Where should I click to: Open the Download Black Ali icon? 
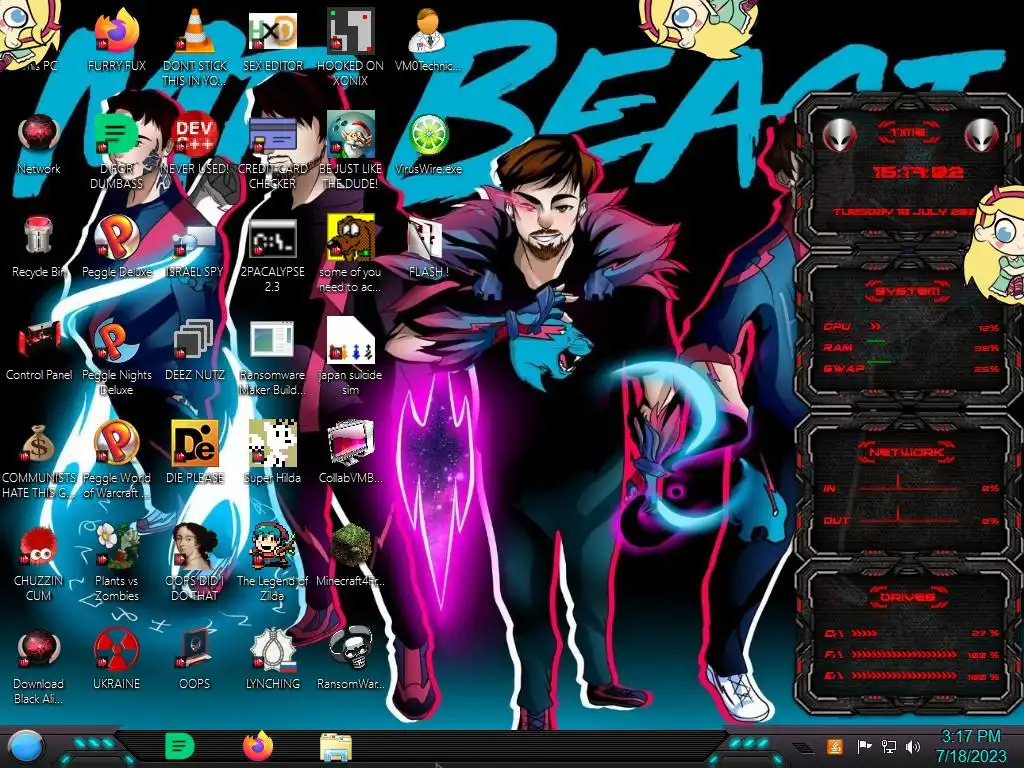pos(39,649)
